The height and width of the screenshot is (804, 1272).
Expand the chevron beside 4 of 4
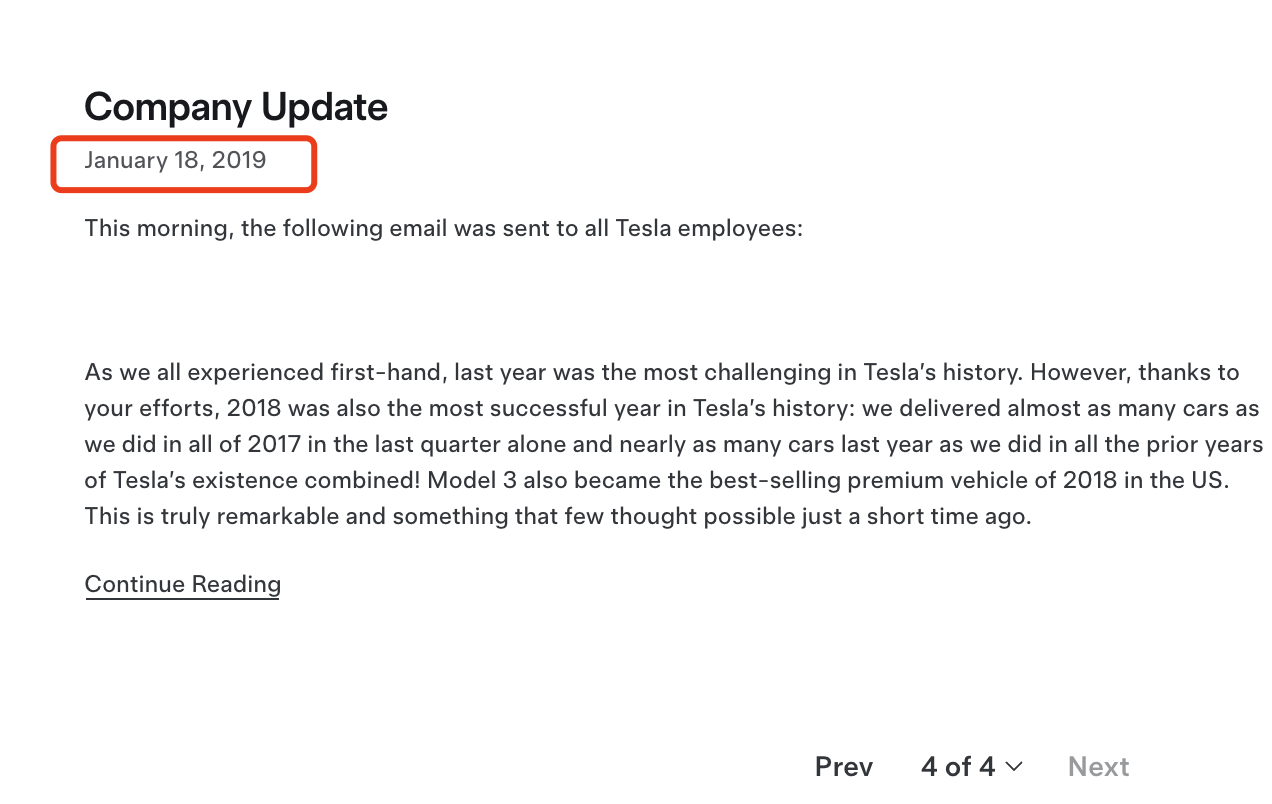pyautogui.click(x=1014, y=767)
